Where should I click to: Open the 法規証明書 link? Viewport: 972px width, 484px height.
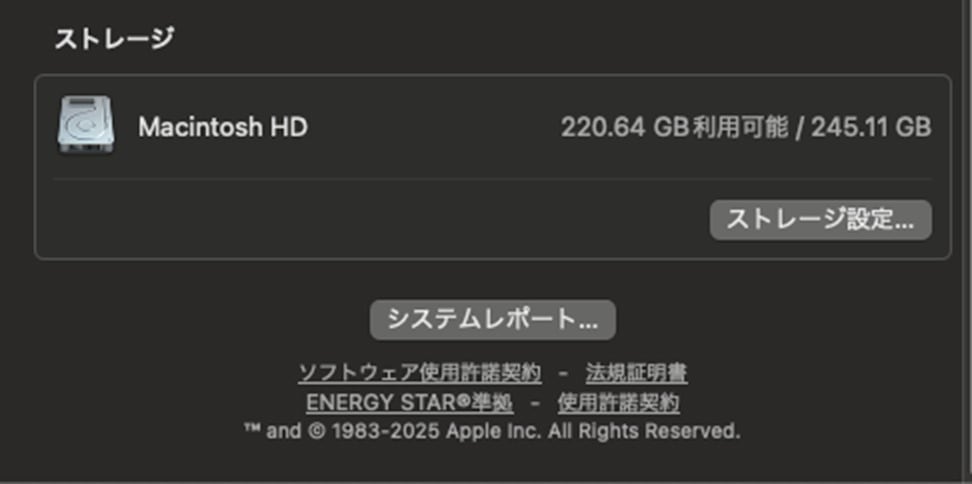coord(636,374)
